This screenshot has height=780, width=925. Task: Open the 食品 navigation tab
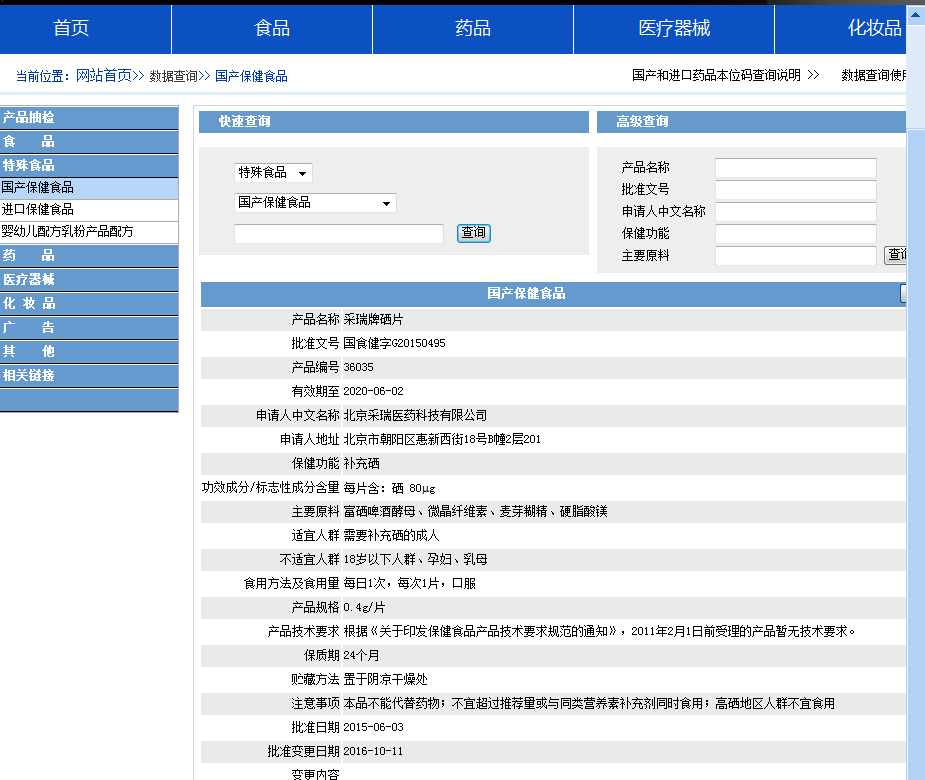pyautogui.click(x=272, y=28)
